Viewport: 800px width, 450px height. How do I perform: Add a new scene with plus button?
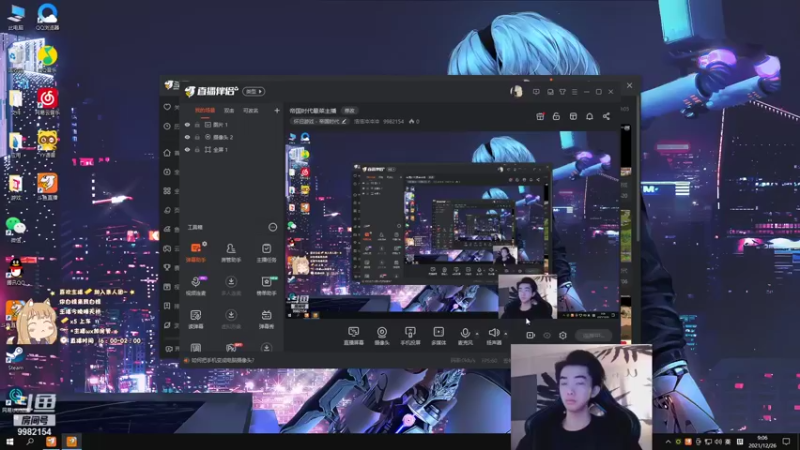(x=277, y=110)
